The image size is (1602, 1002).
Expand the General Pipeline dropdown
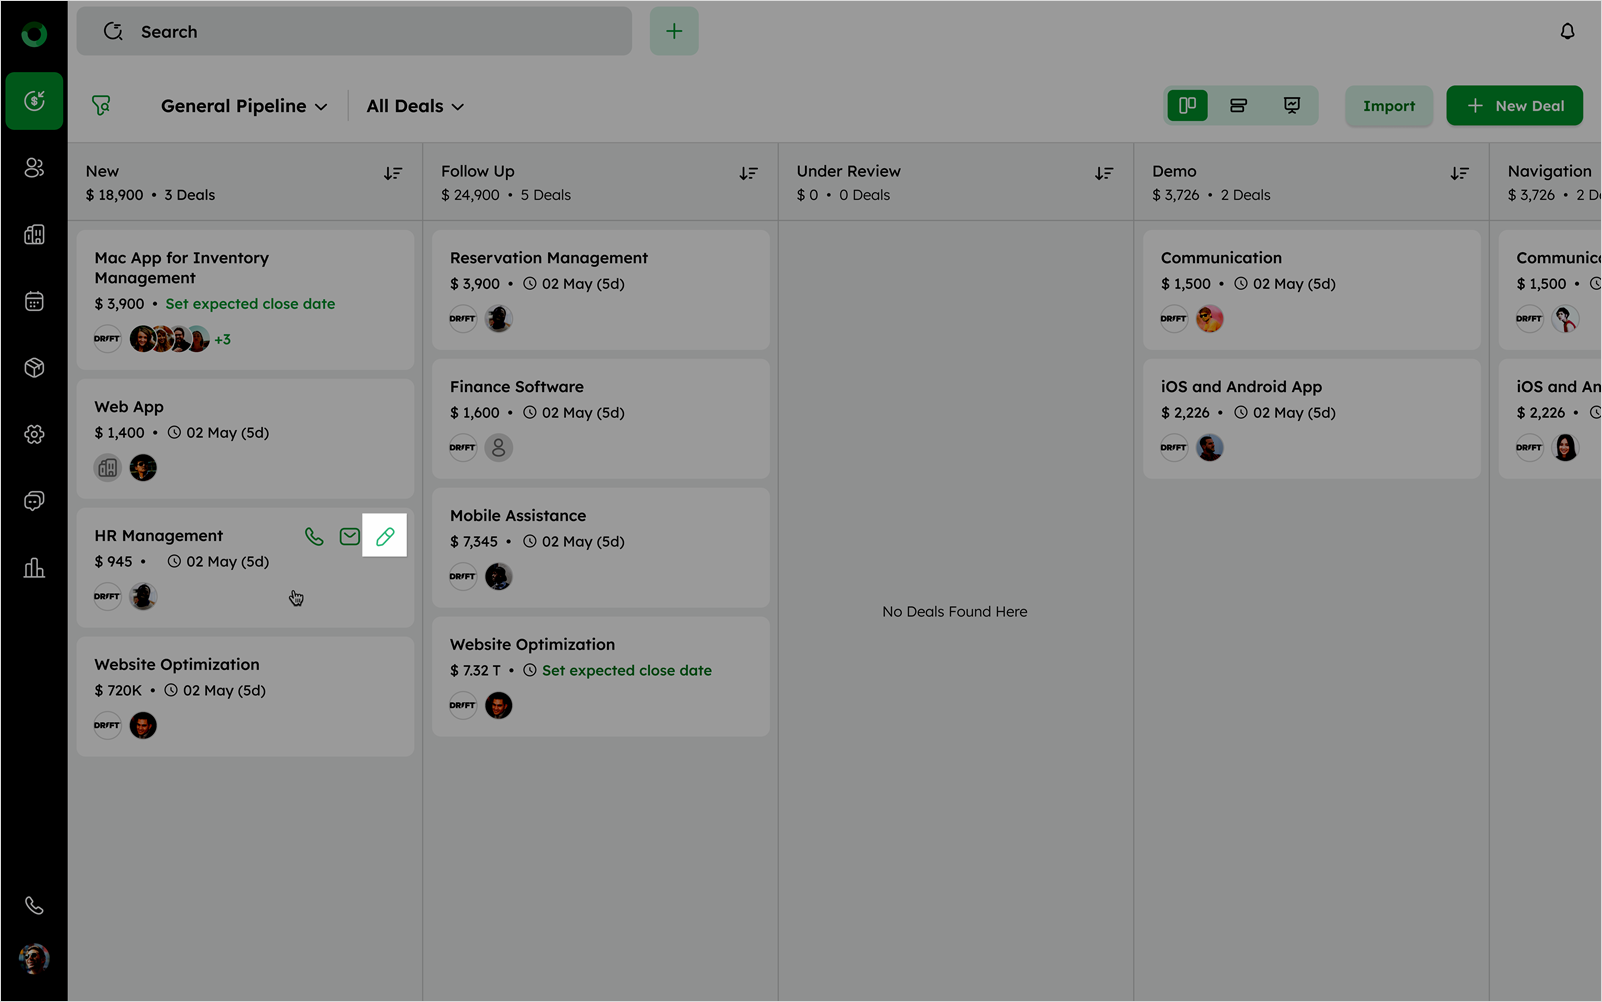(244, 106)
